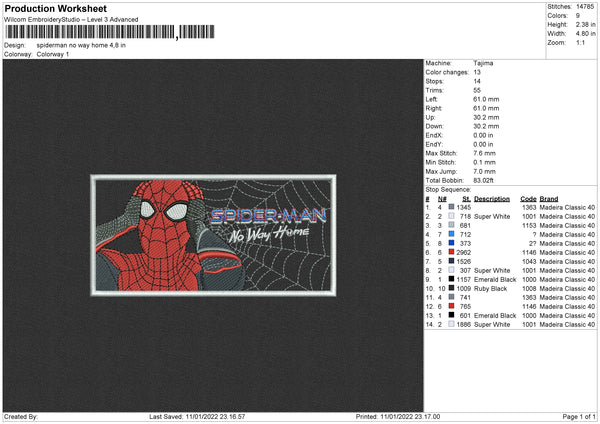Click code 1153 in stop row 3
Screen dimensions: 600x424
pos(529,226)
